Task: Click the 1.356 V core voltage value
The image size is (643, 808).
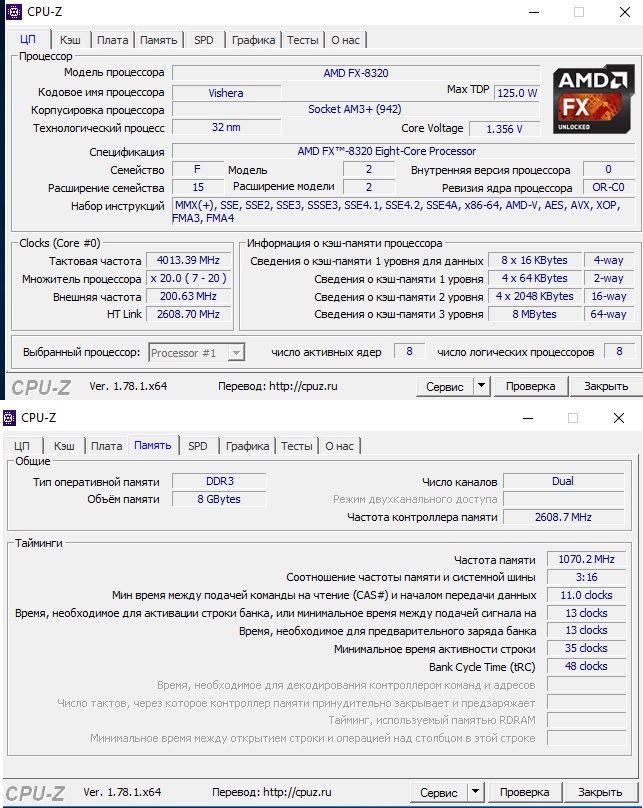Action: [x=504, y=129]
